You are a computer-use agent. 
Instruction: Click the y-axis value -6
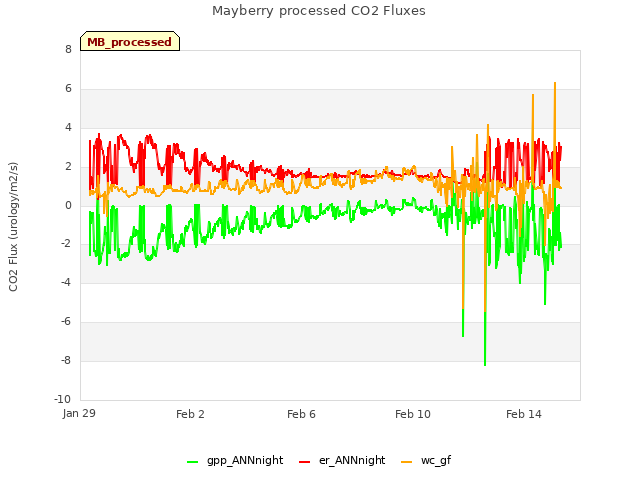tap(66, 321)
